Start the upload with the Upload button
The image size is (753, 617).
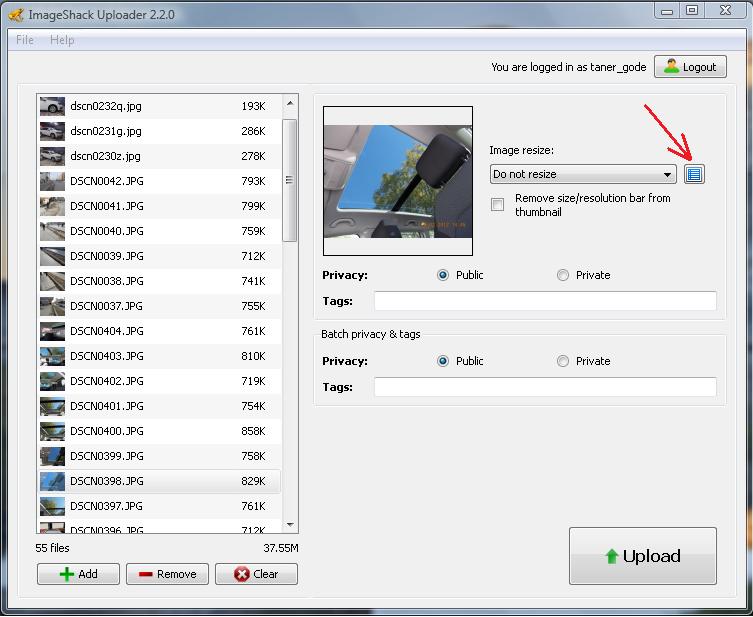pos(643,556)
